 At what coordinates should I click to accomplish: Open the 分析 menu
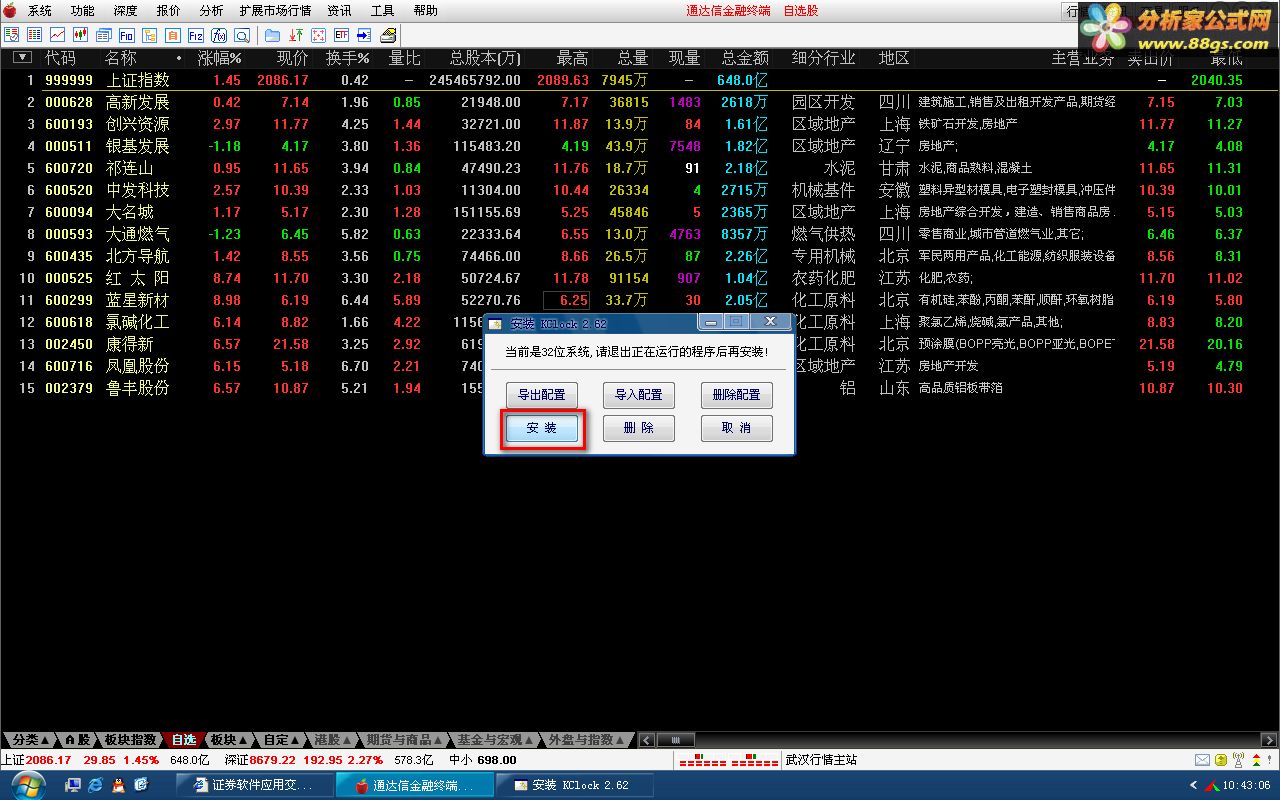[211, 11]
